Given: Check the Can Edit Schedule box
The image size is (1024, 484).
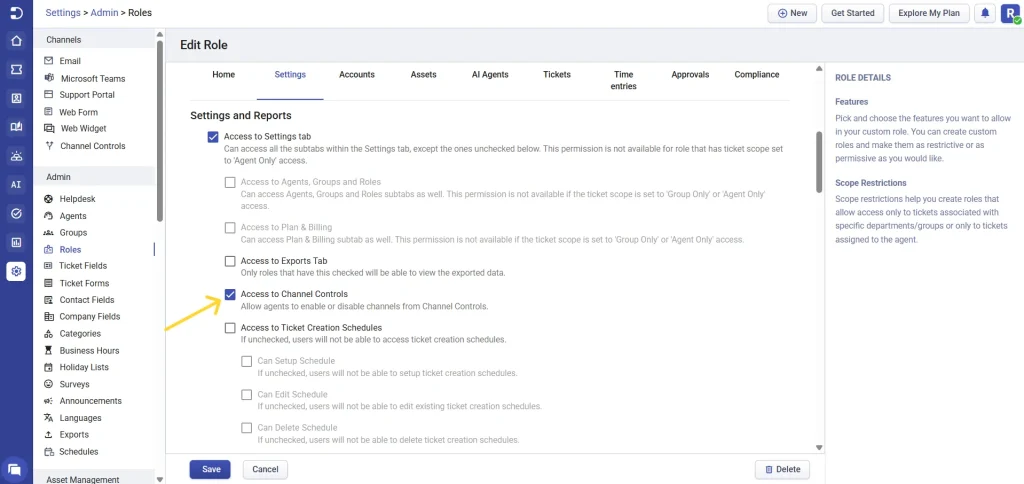Looking at the screenshot, I should coord(247,395).
